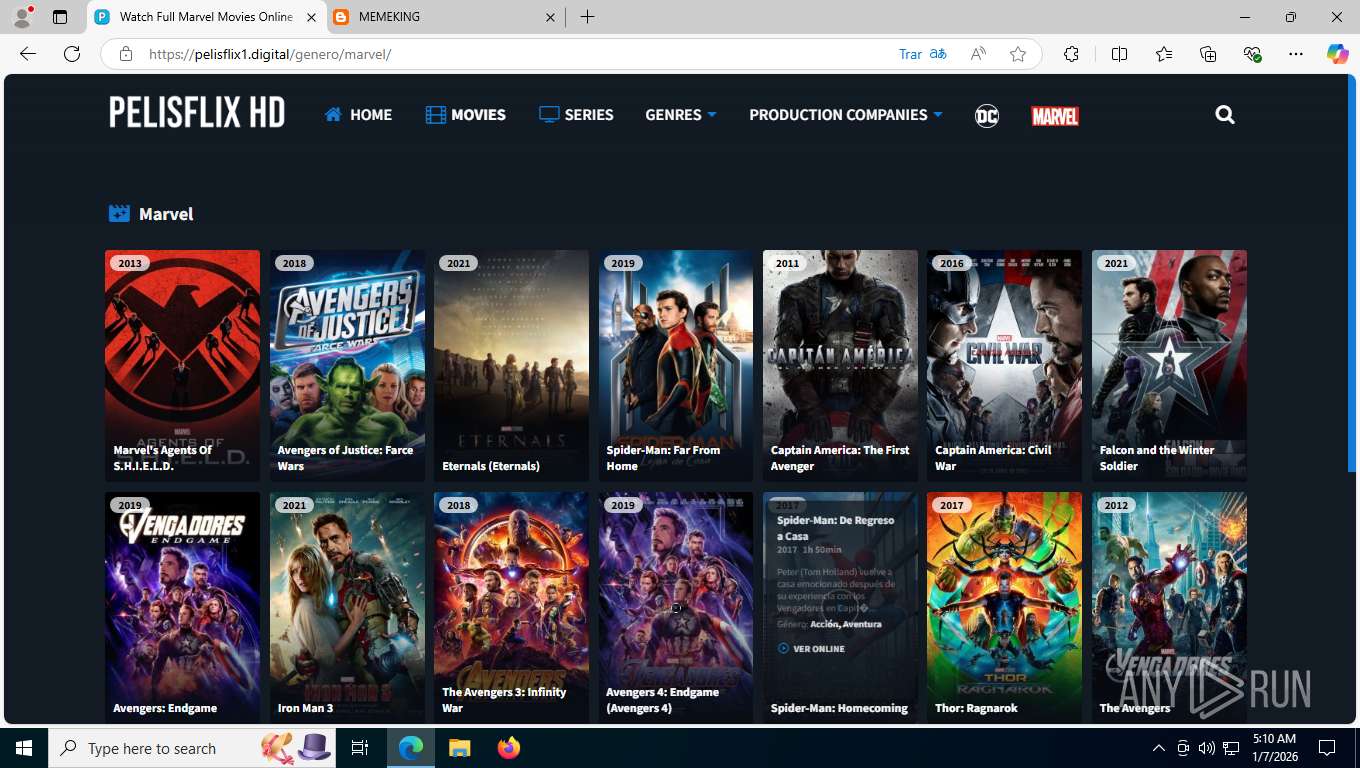Click the Aventura genre link
Viewport: 1360px width, 768px height.
pyautogui.click(x=862, y=624)
